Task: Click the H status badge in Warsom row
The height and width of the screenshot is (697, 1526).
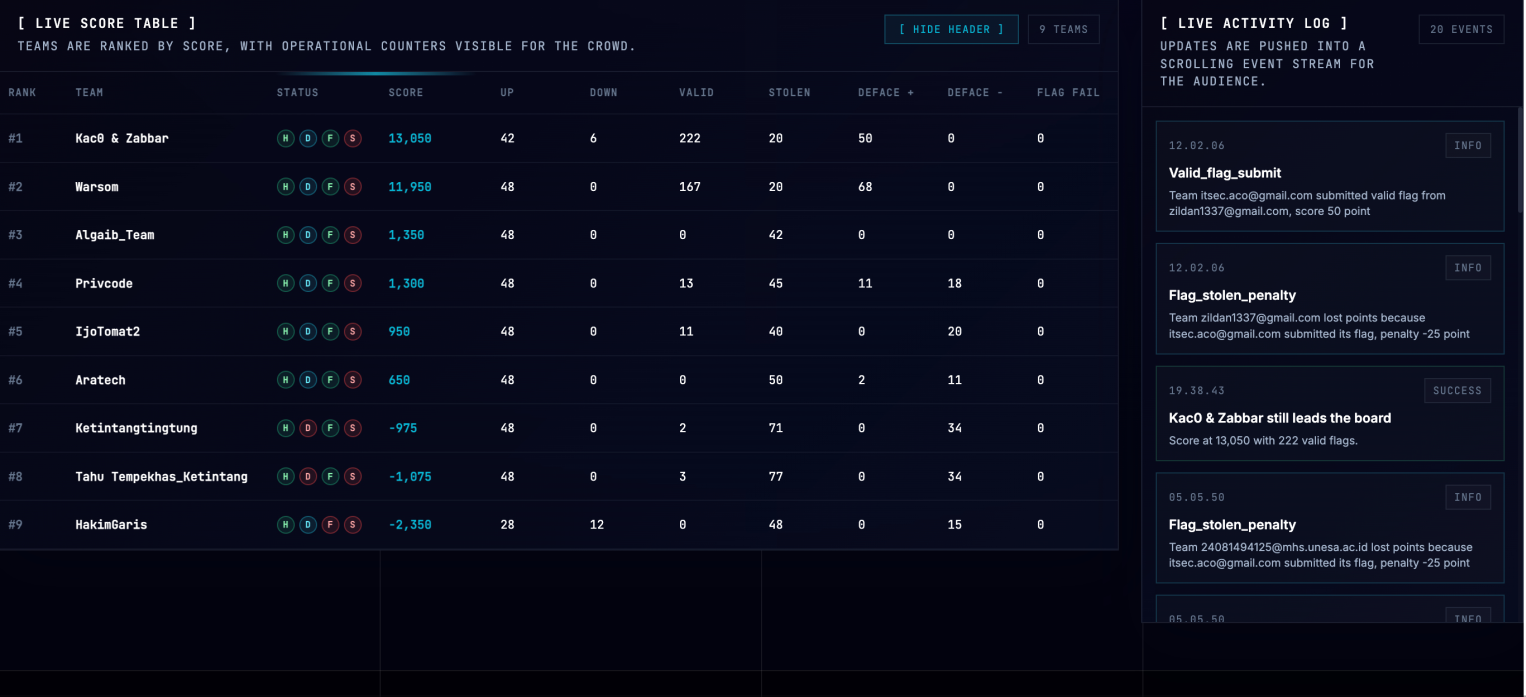Action: pyautogui.click(x=286, y=187)
